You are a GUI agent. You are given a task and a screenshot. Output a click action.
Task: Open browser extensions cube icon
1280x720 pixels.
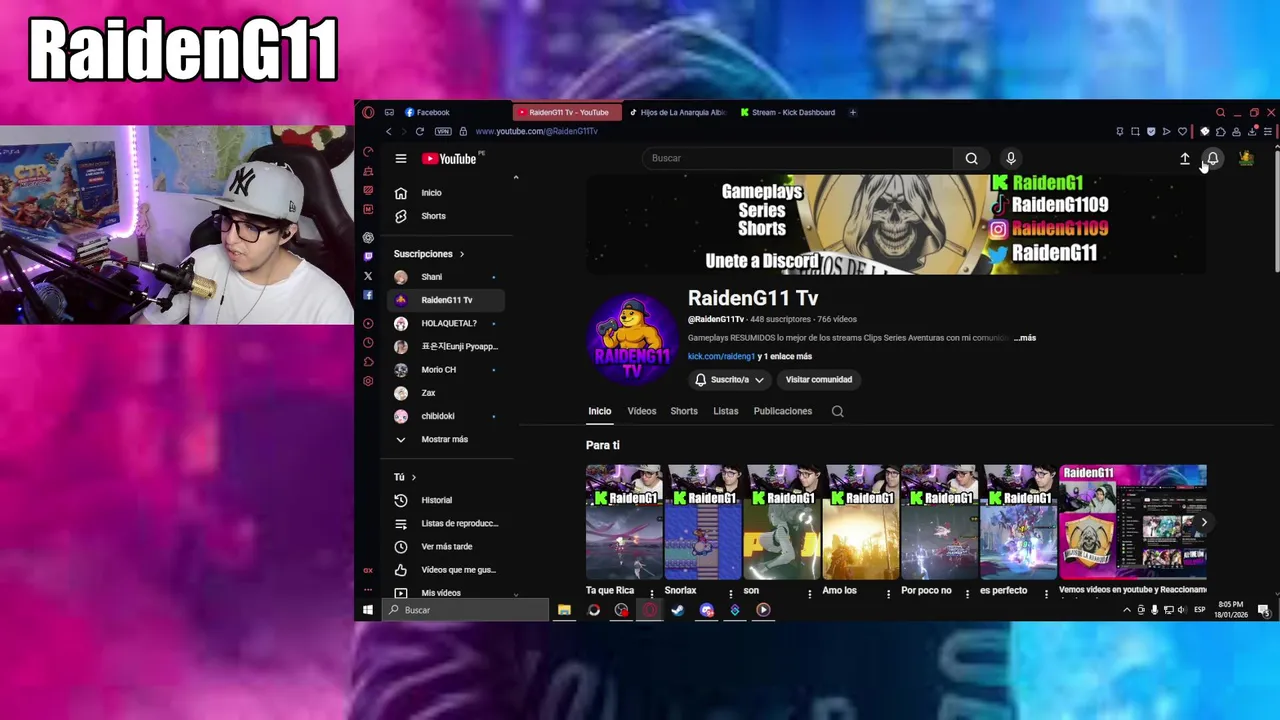coord(1220,131)
